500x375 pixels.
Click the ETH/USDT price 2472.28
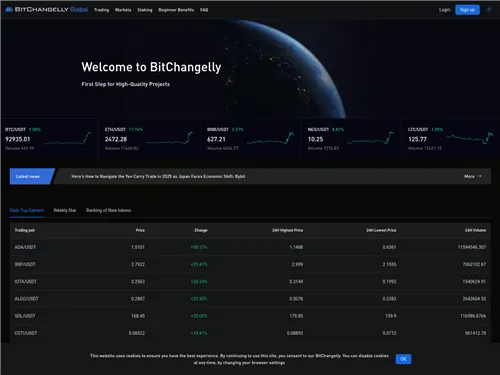pos(116,139)
